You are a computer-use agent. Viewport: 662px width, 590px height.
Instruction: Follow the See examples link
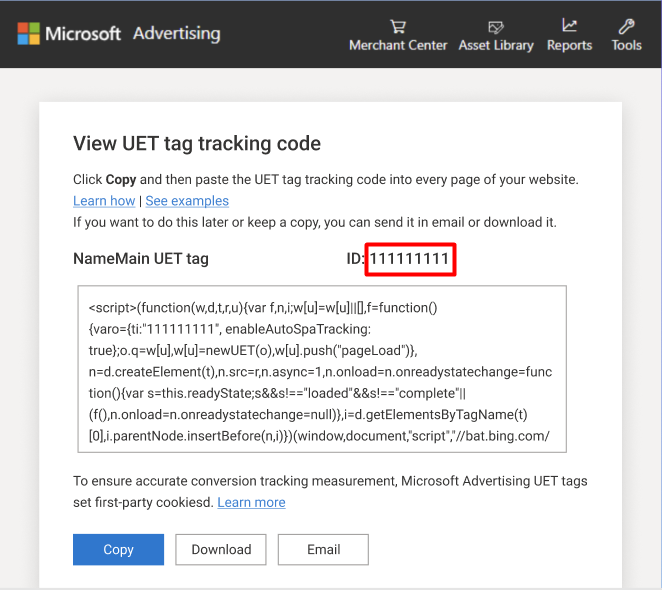point(187,201)
